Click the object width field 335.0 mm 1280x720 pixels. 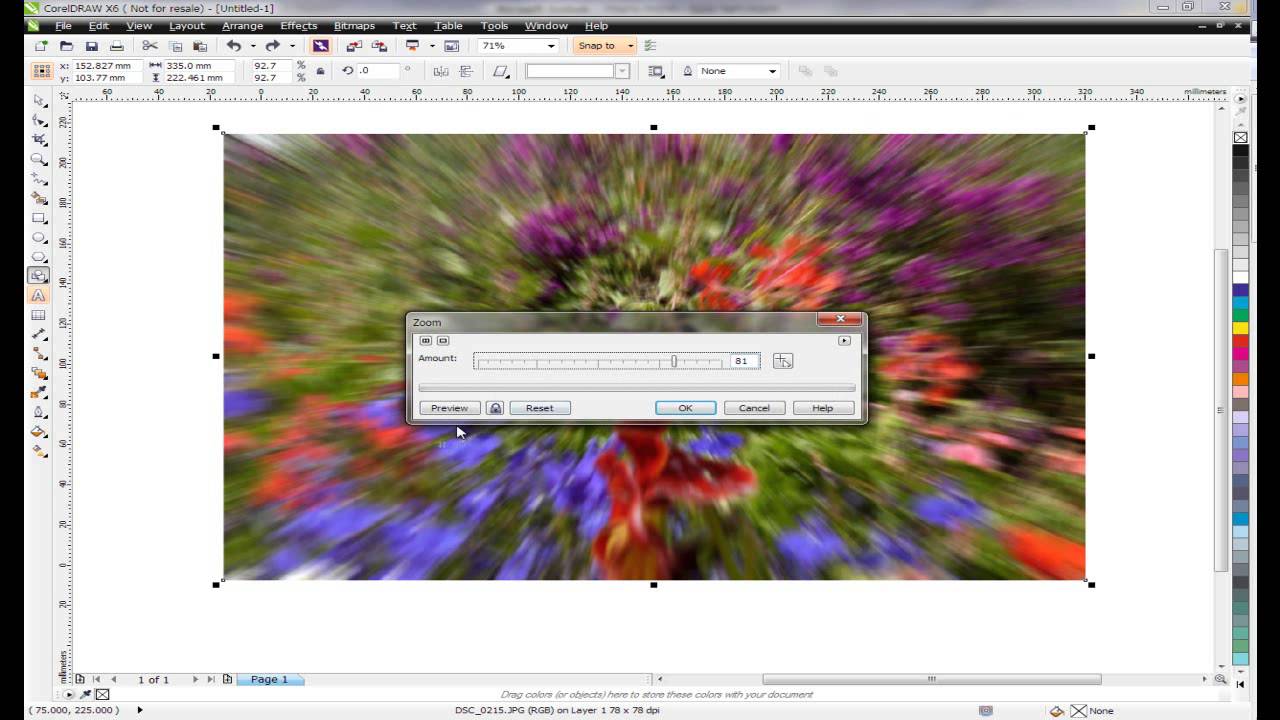(198, 66)
